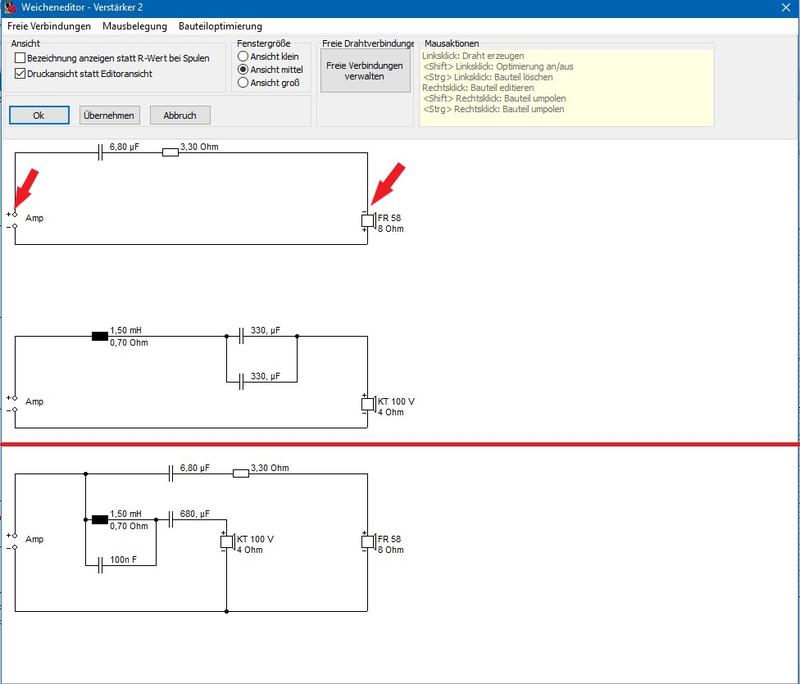
Task: Click the 1,50 mH coil in middle circuit
Action: click(99, 336)
